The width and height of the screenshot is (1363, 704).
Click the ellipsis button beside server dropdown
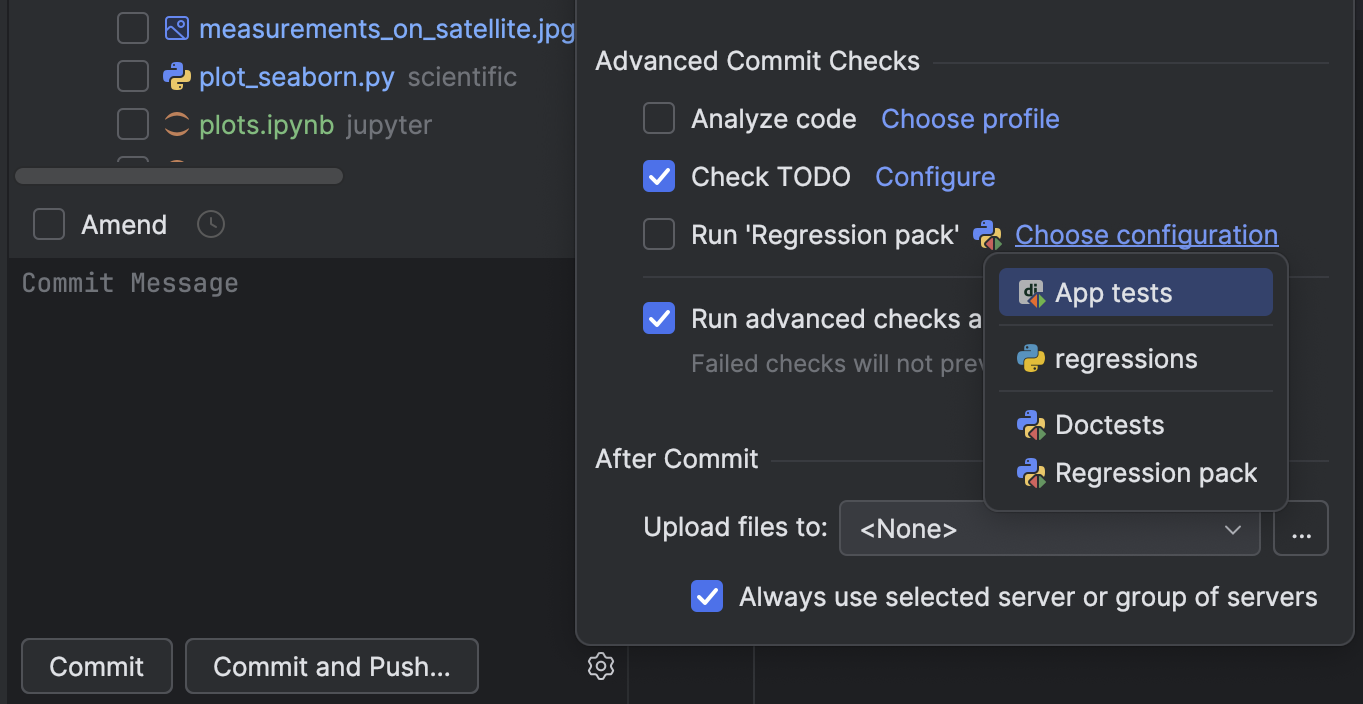click(1300, 529)
